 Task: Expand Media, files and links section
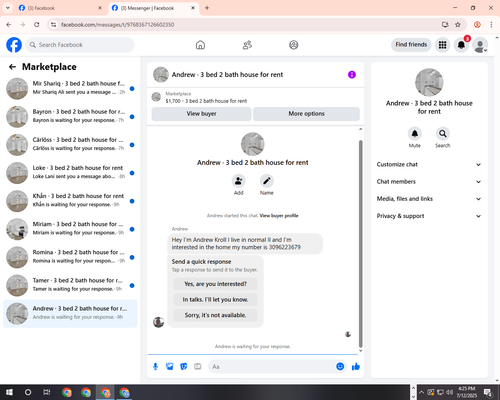coord(429,199)
